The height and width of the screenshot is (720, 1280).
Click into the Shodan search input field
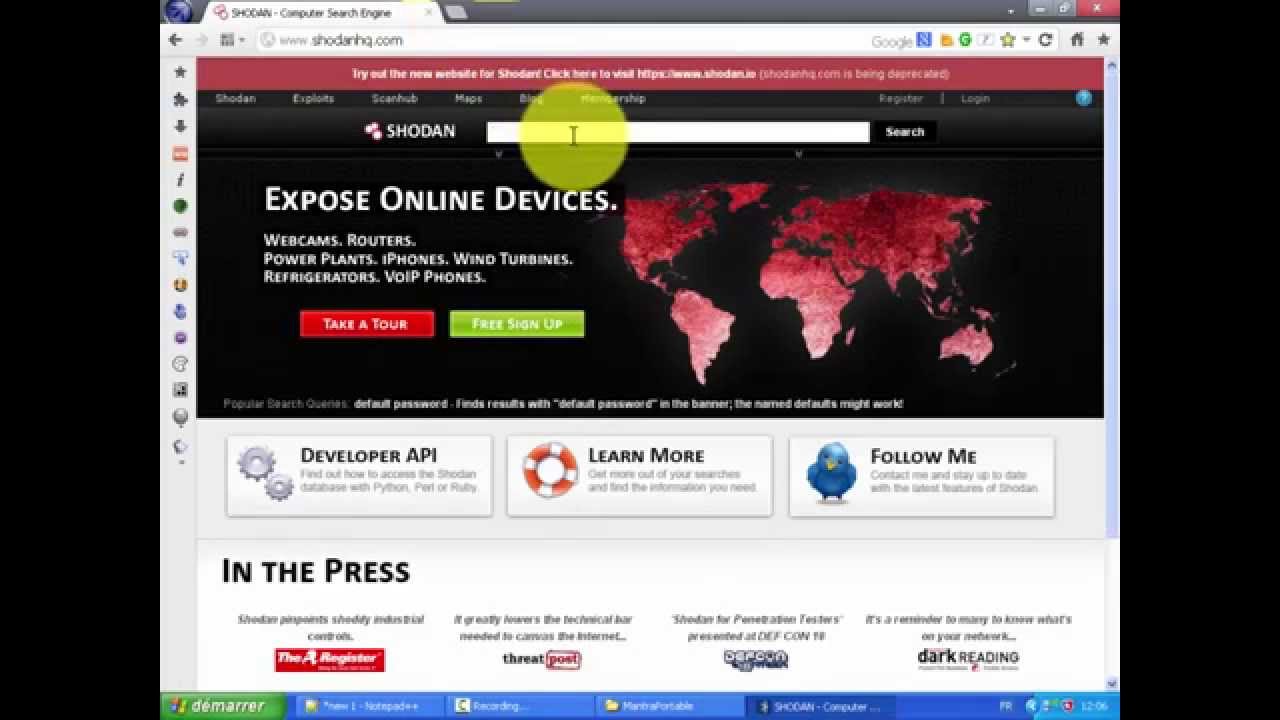pos(678,131)
